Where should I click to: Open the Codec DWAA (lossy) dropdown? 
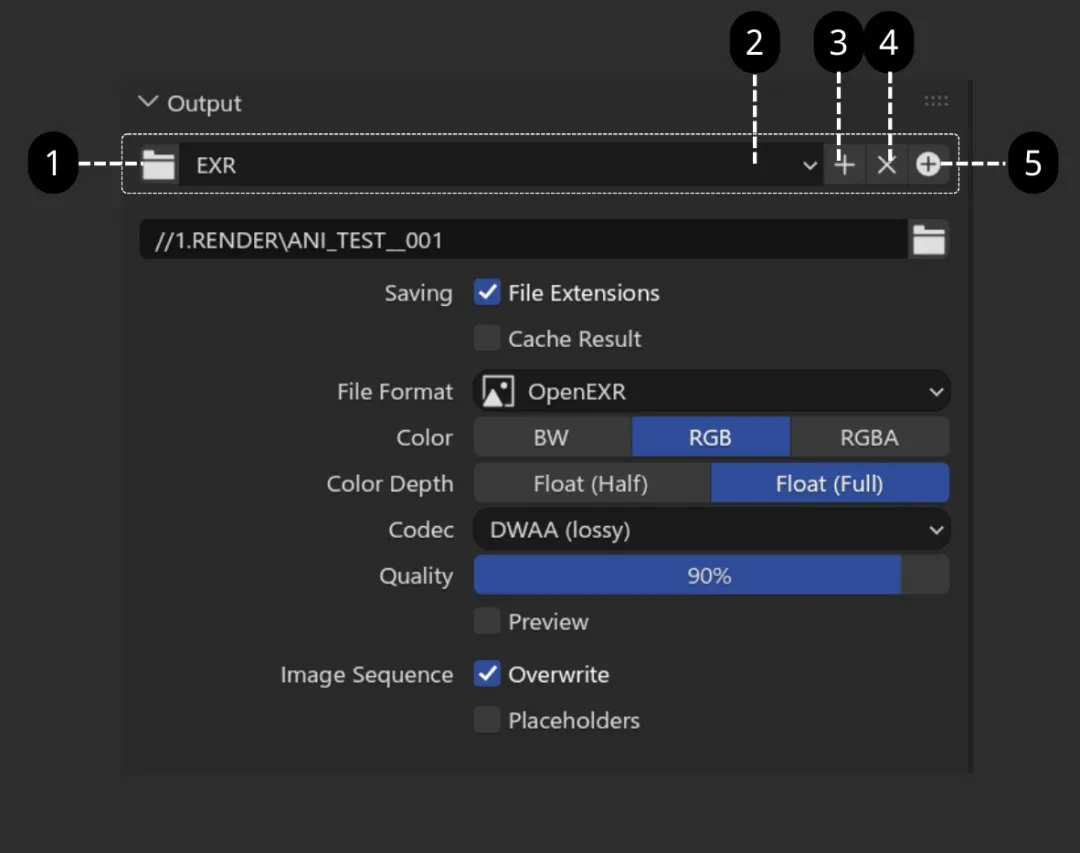click(x=710, y=530)
